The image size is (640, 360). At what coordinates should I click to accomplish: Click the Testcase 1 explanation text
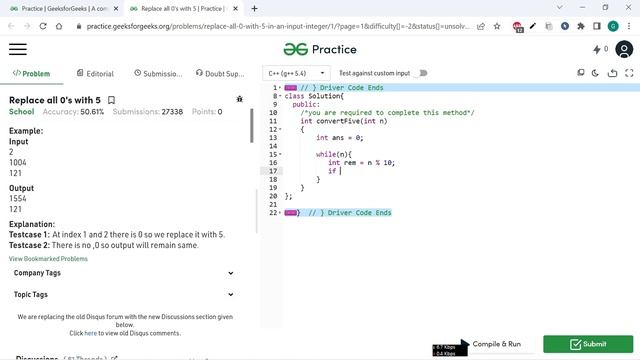coord(117,235)
